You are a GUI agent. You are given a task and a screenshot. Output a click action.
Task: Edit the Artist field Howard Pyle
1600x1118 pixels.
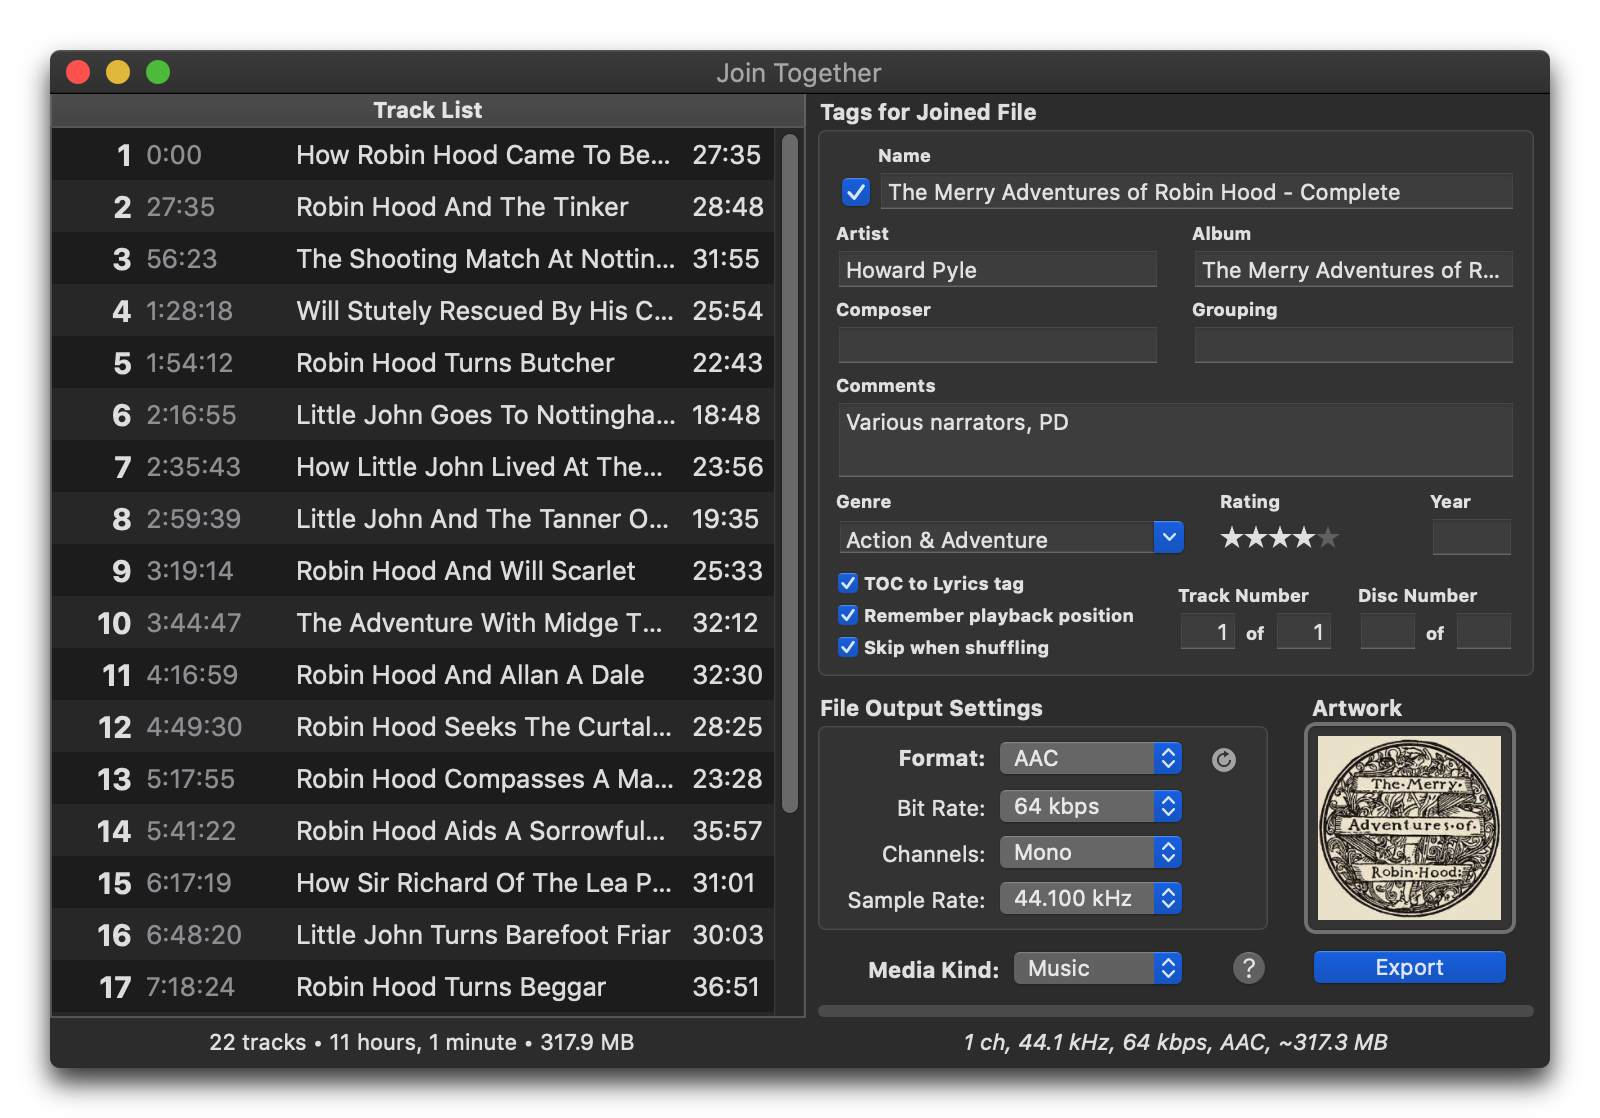point(998,270)
